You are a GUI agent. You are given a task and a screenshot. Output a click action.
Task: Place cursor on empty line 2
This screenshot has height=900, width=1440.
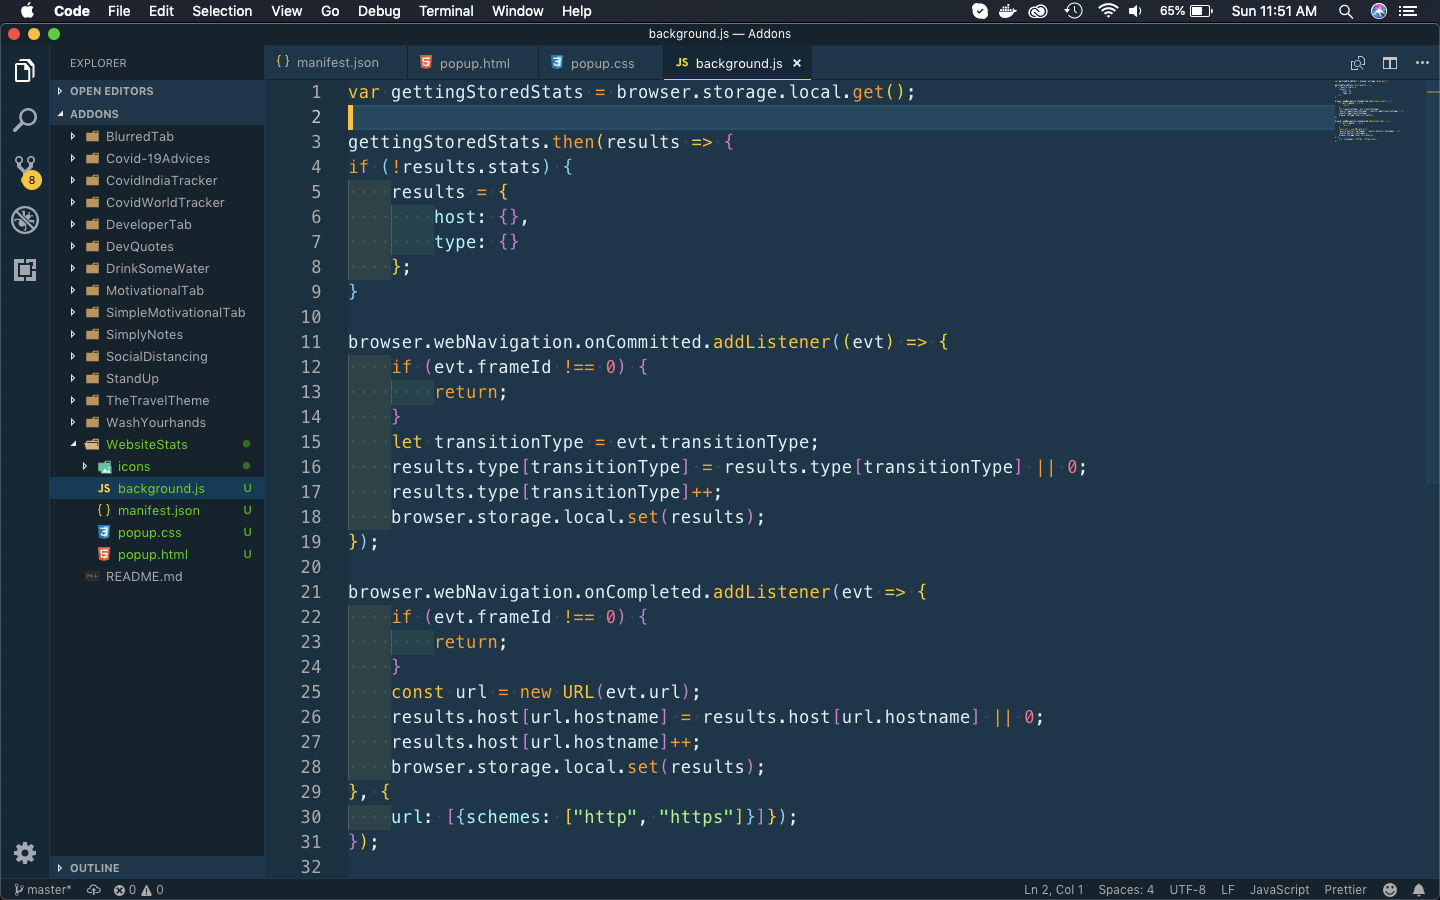[x=840, y=117]
